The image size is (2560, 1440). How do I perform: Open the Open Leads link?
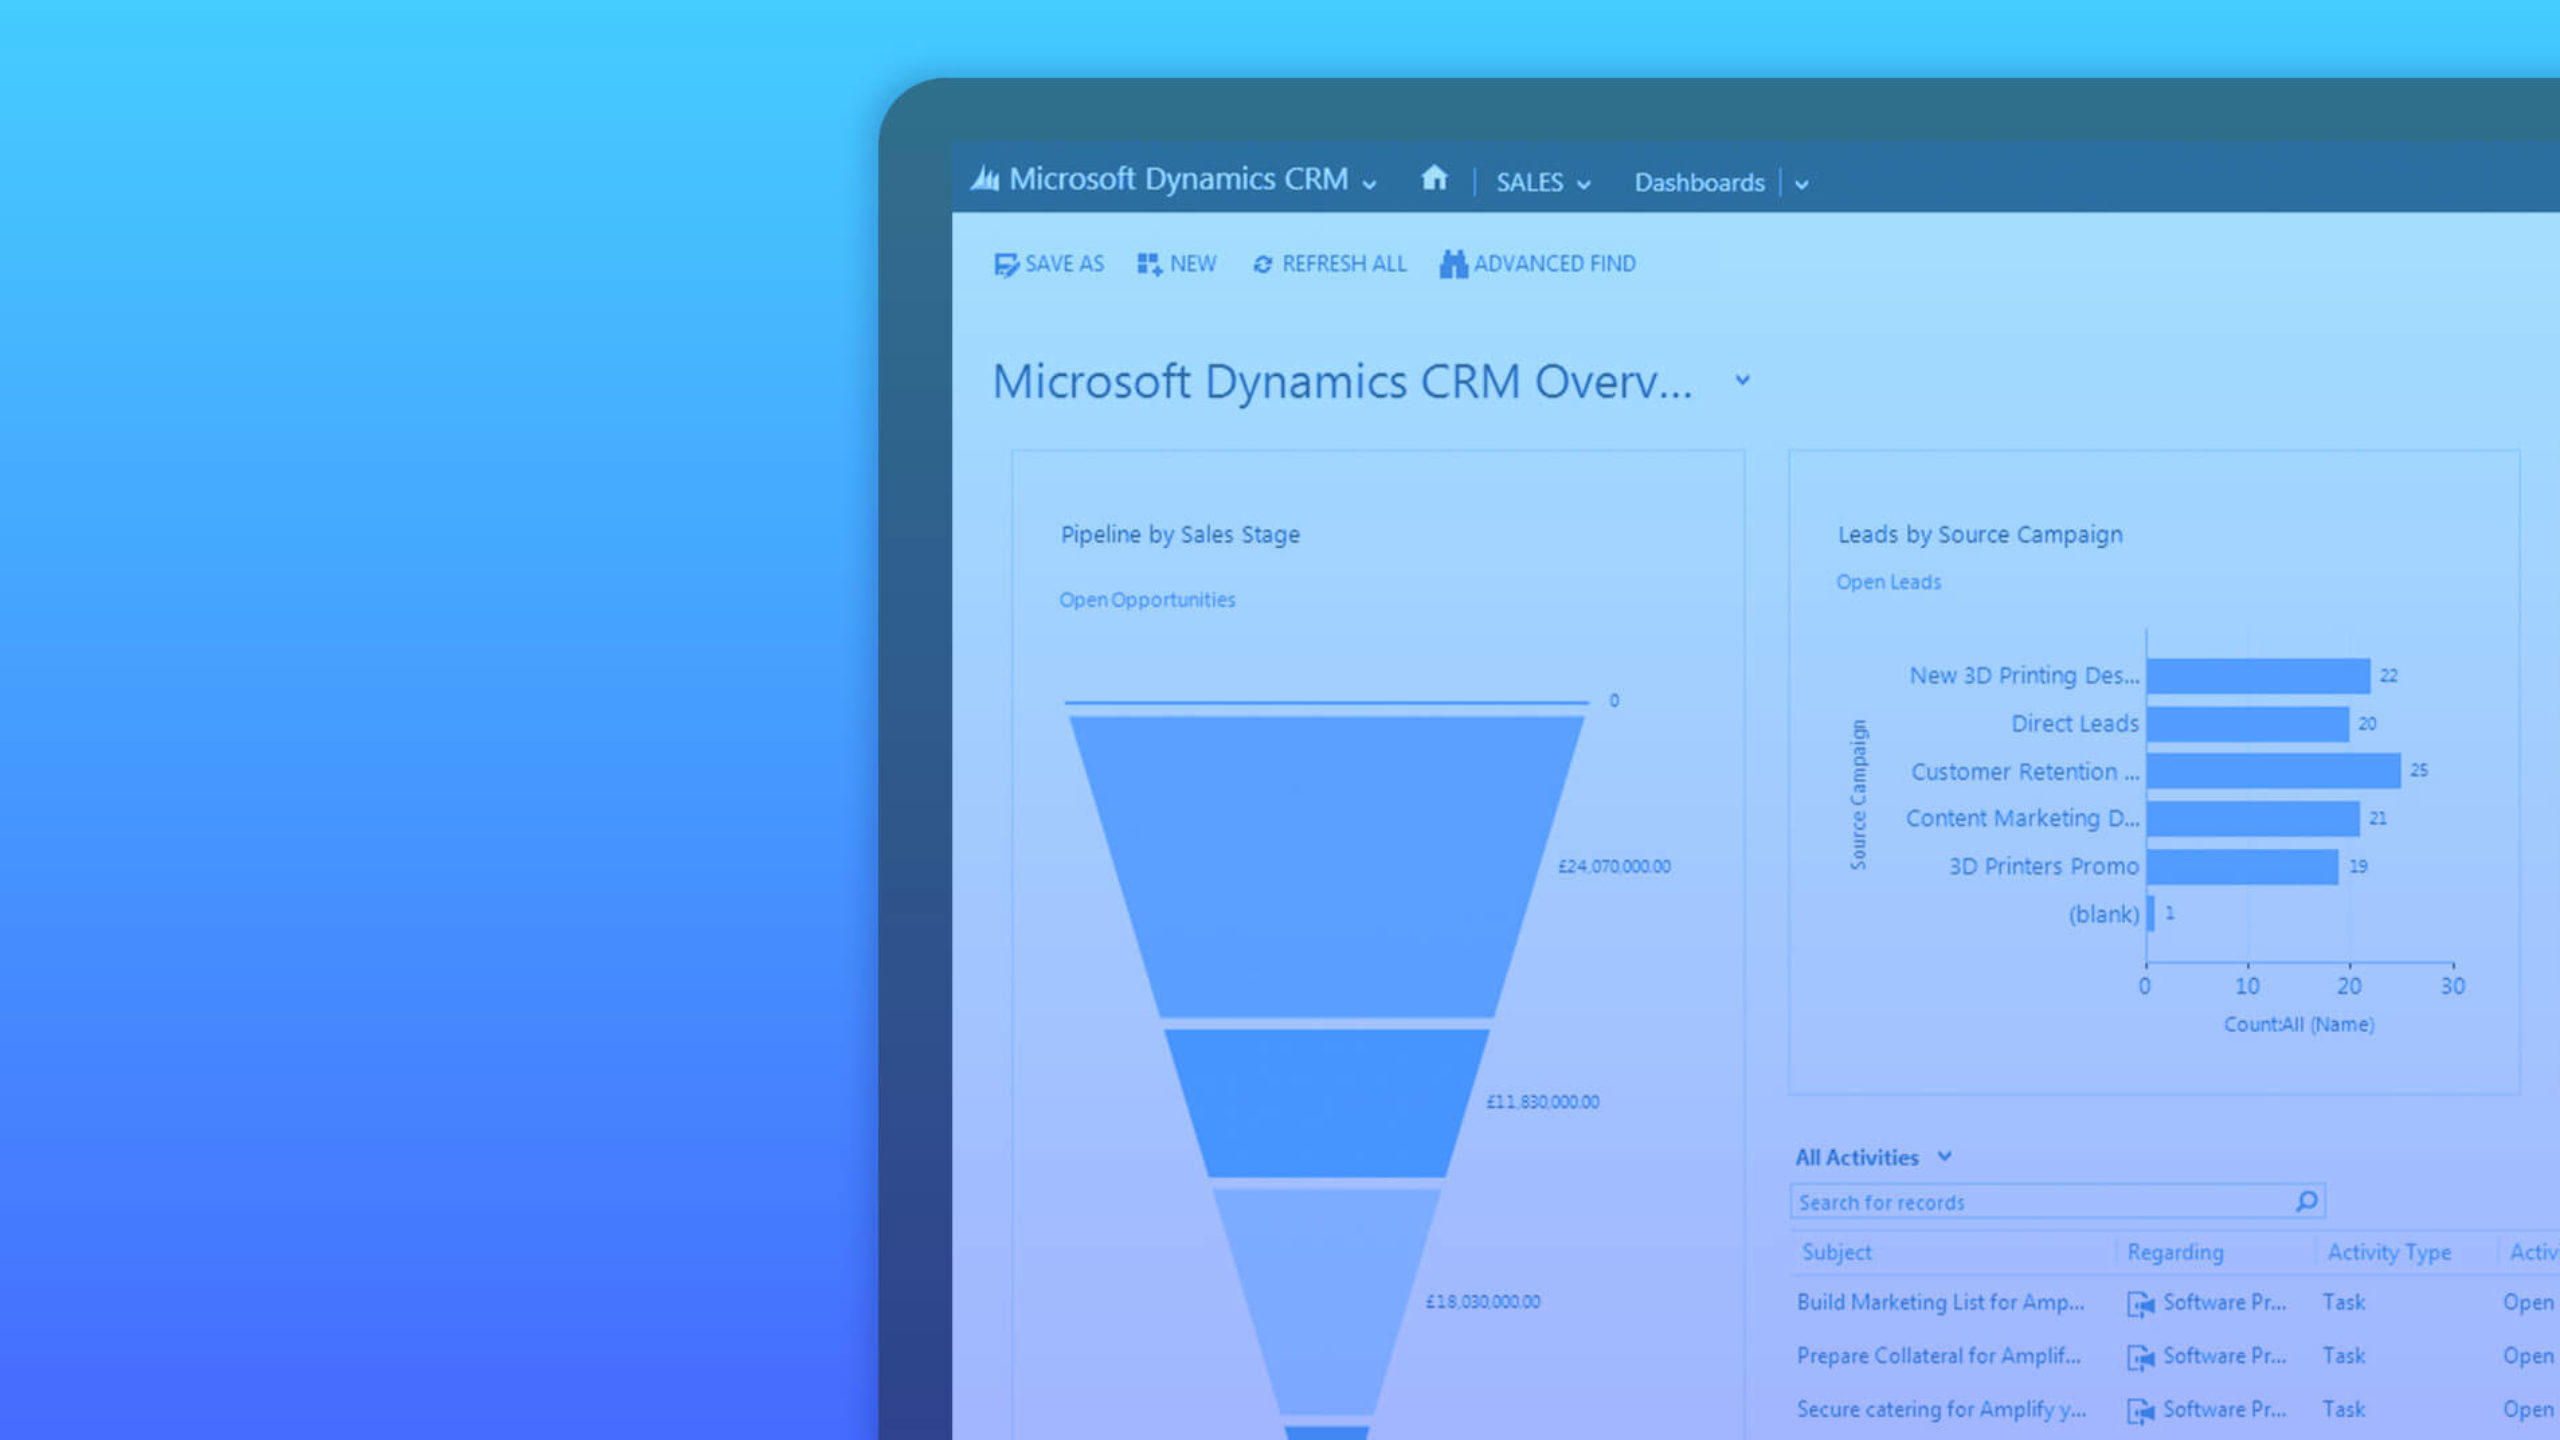(x=1888, y=582)
